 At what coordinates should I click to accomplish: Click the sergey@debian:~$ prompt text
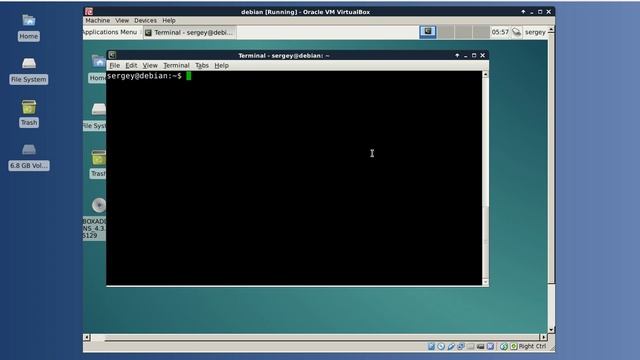point(144,76)
